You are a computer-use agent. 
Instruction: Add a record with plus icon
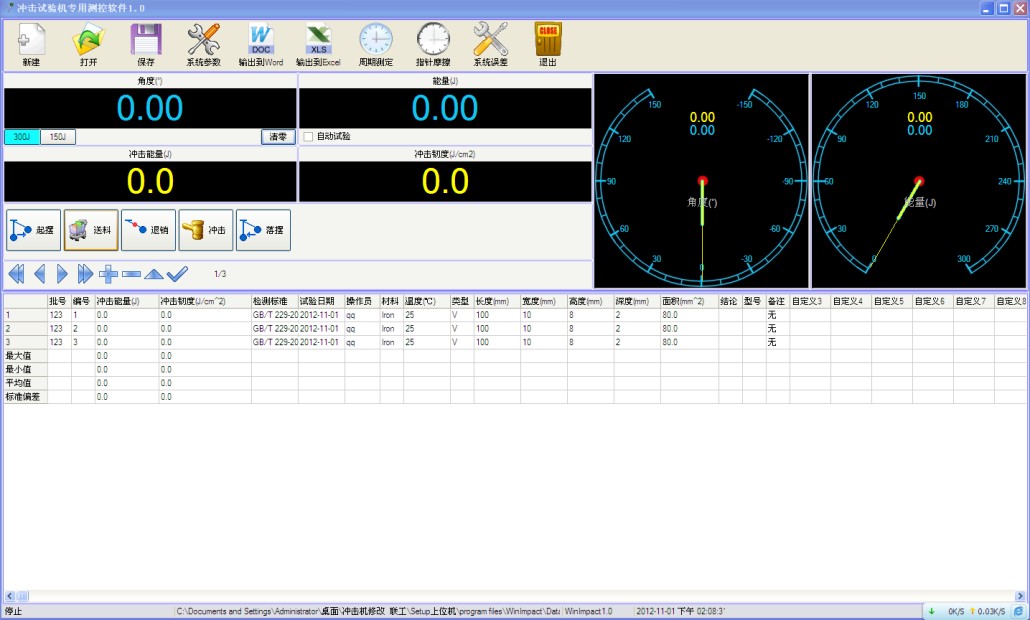pos(109,273)
